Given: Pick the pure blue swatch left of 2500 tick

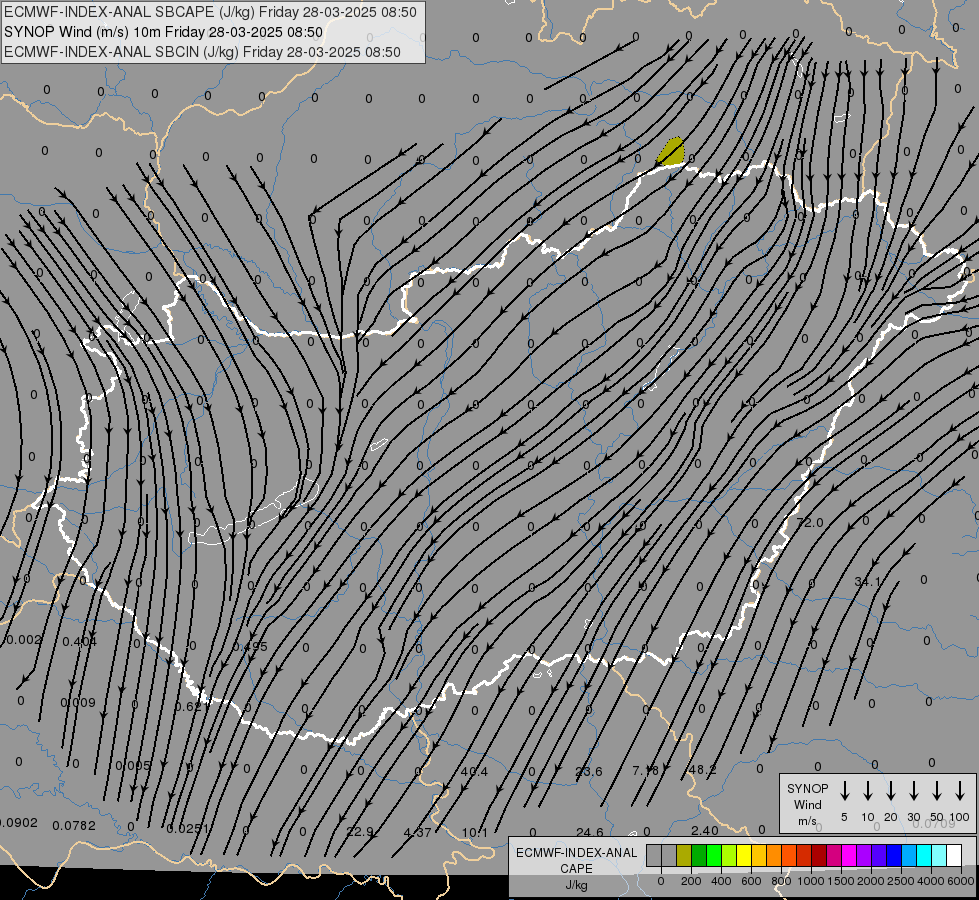Looking at the screenshot, I should (x=894, y=856).
